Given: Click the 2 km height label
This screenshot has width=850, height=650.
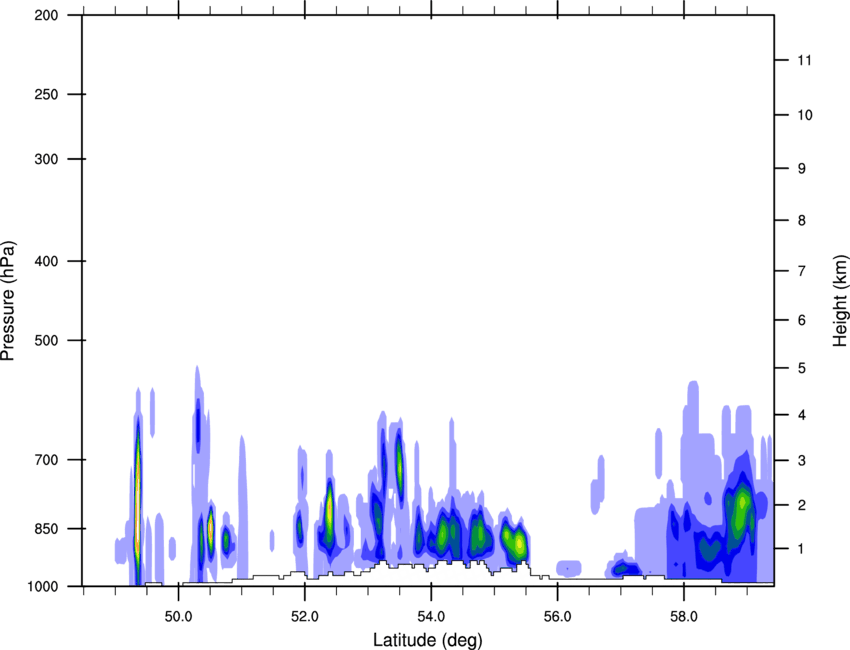Looking at the screenshot, I should pos(802,505).
